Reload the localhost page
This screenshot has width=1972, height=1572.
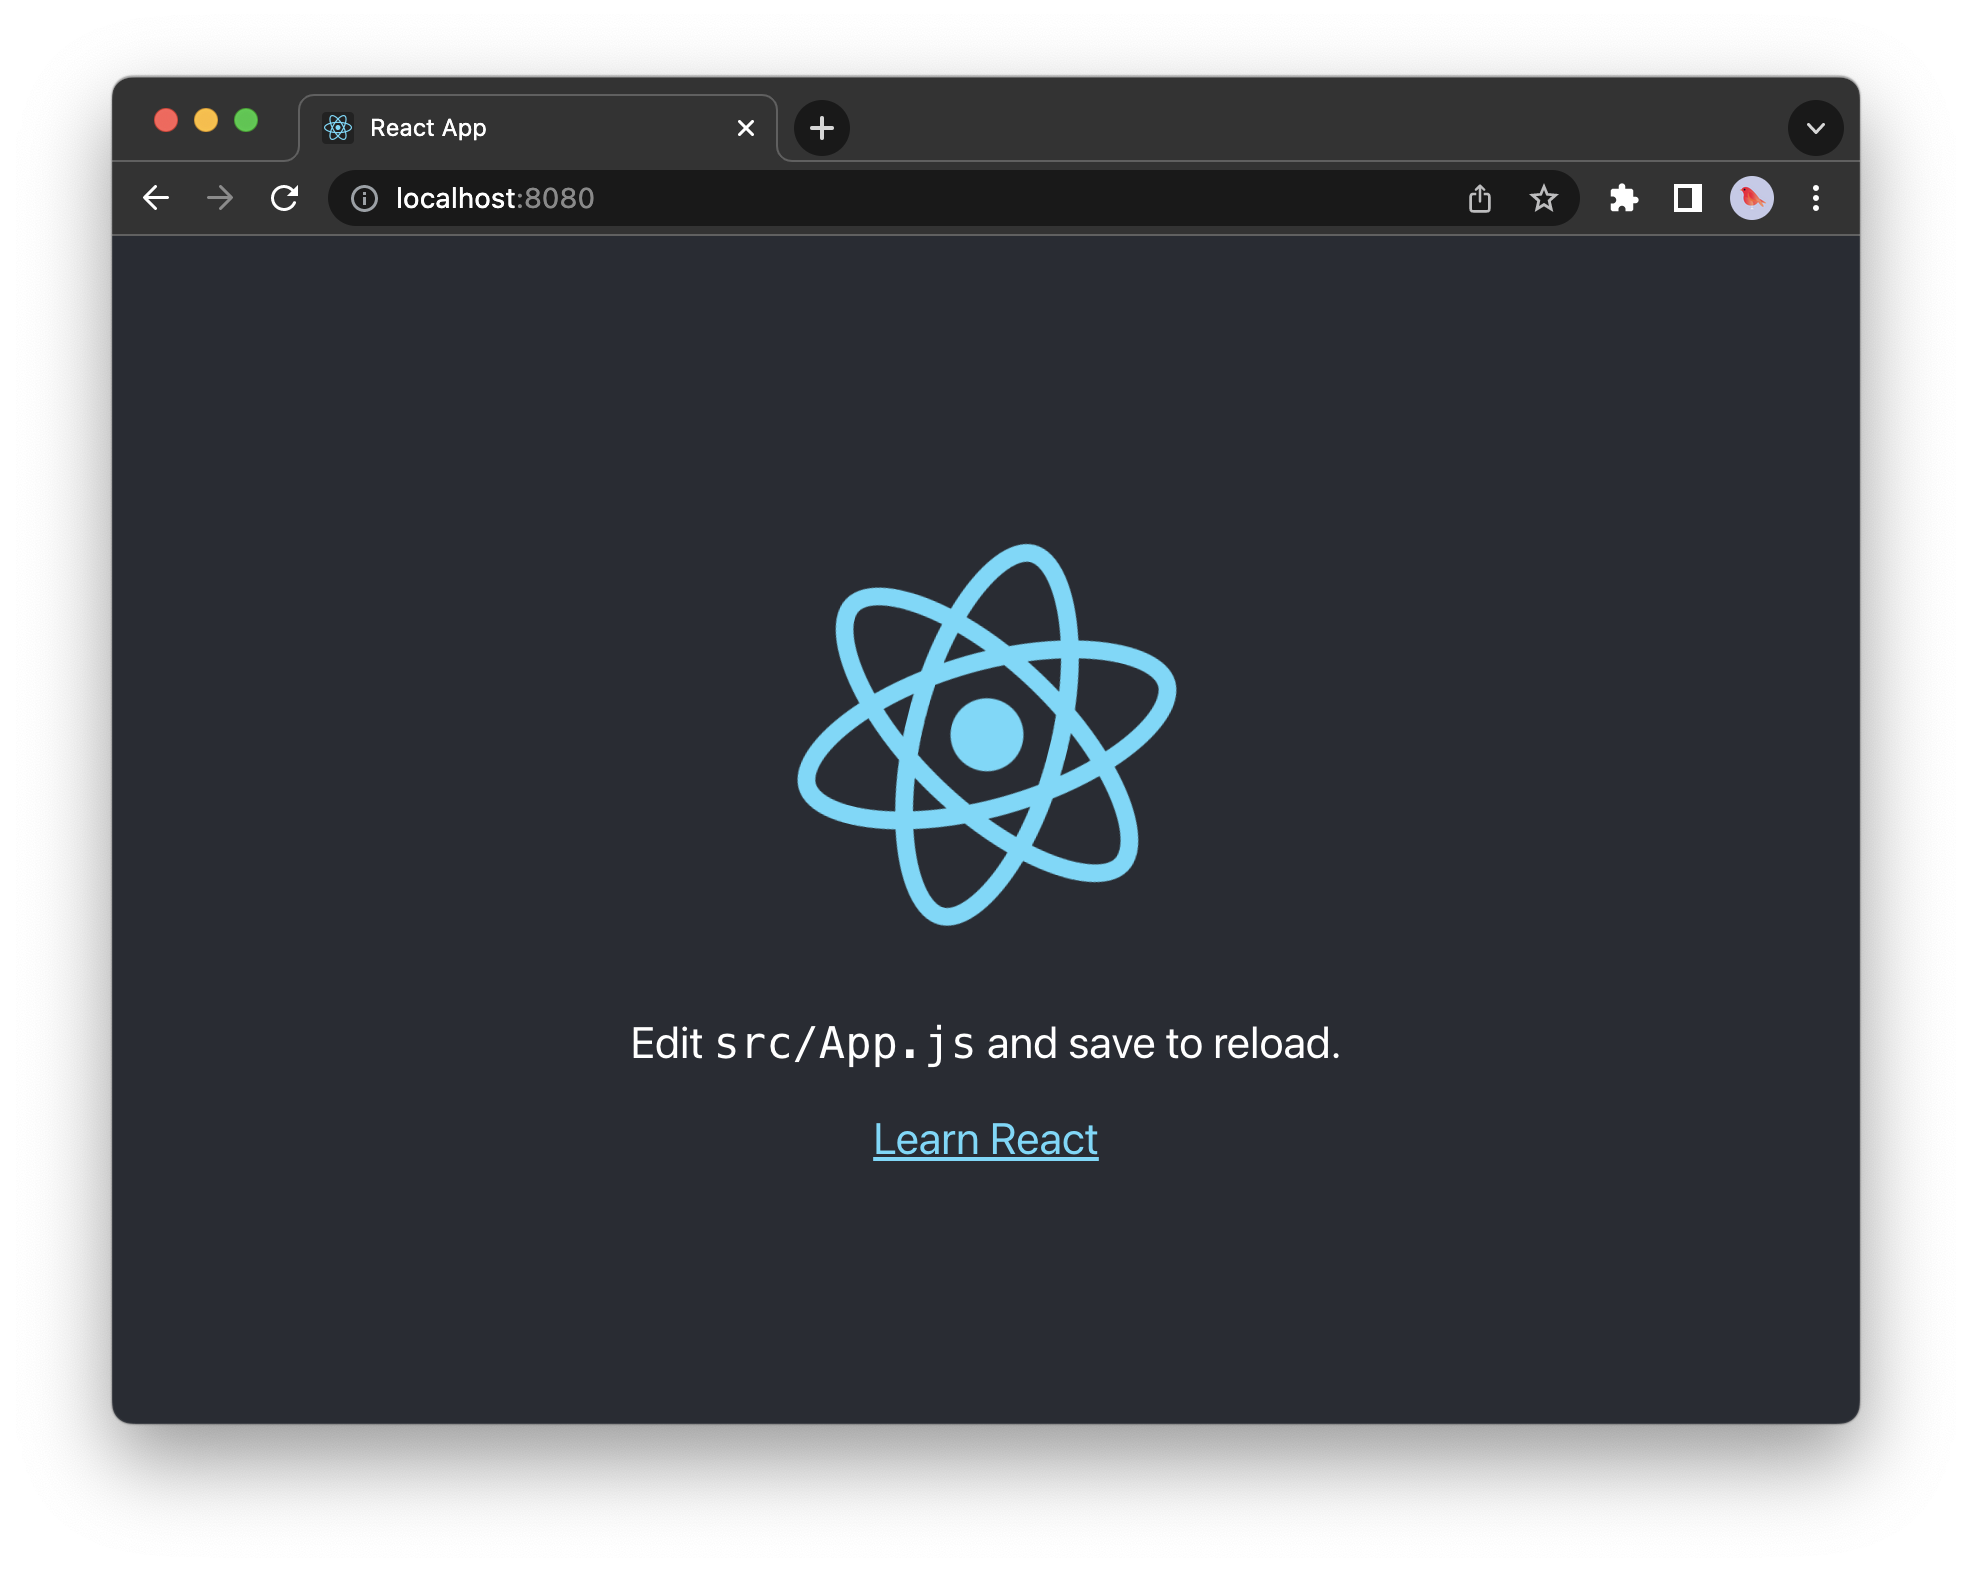pyautogui.click(x=285, y=198)
